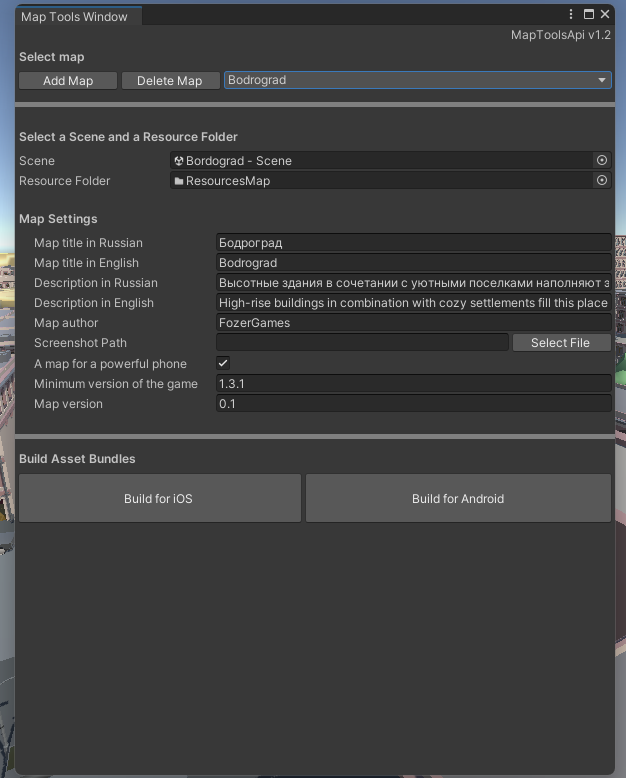Click Build for iOS

[x=160, y=498]
